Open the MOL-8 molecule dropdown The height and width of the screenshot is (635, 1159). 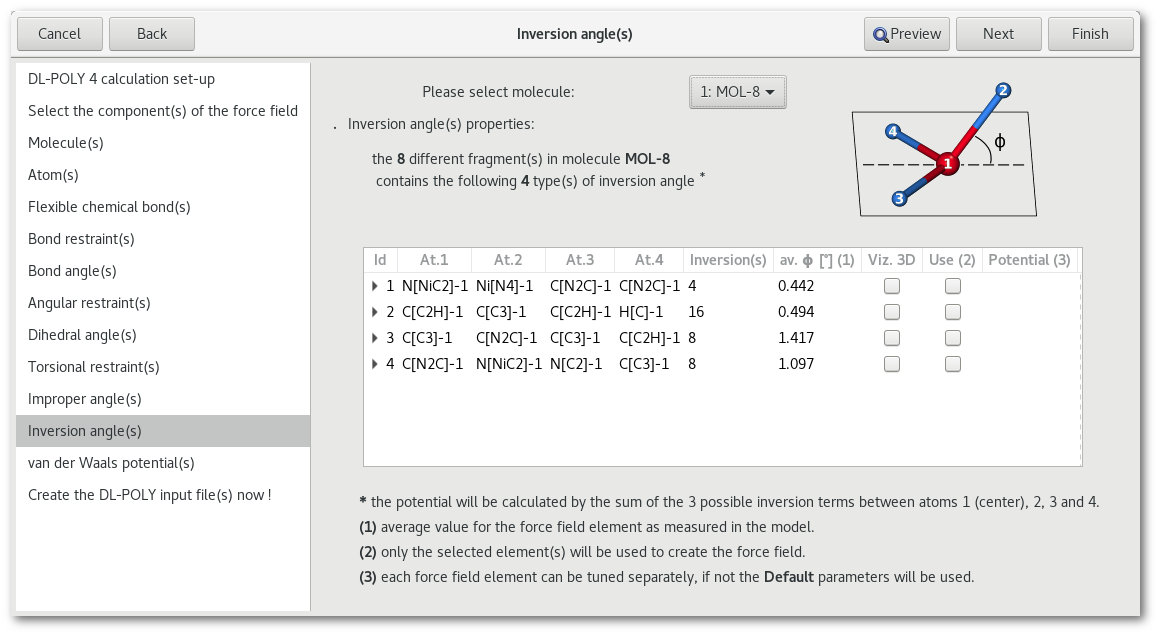click(738, 92)
